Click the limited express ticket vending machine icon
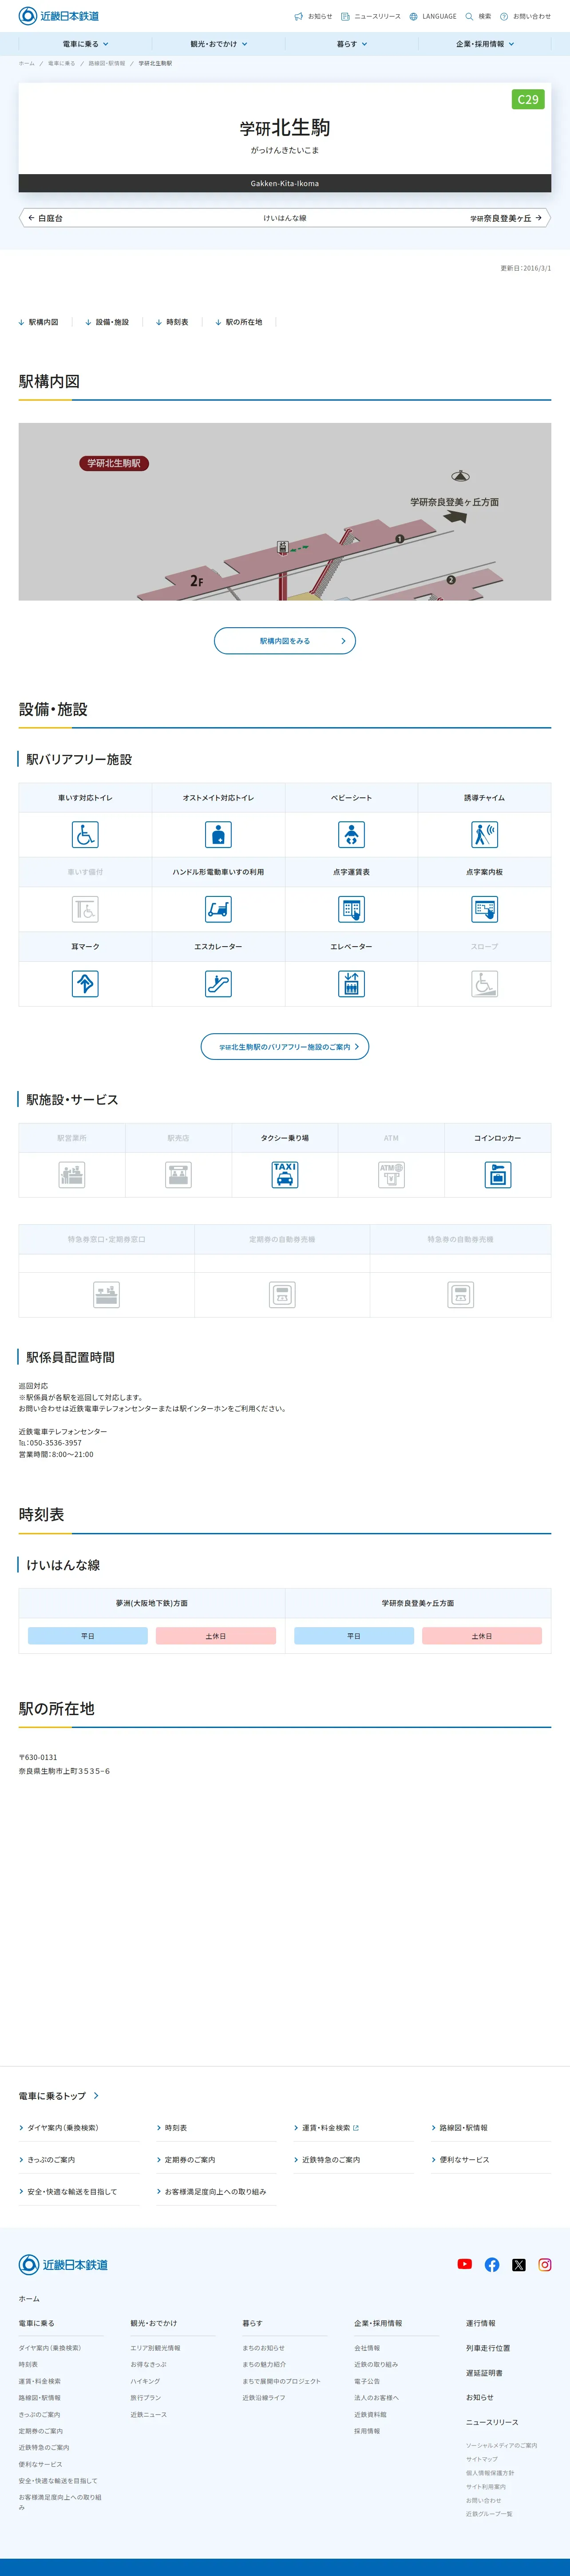 pyautogui.click(x=460, y=1295)
